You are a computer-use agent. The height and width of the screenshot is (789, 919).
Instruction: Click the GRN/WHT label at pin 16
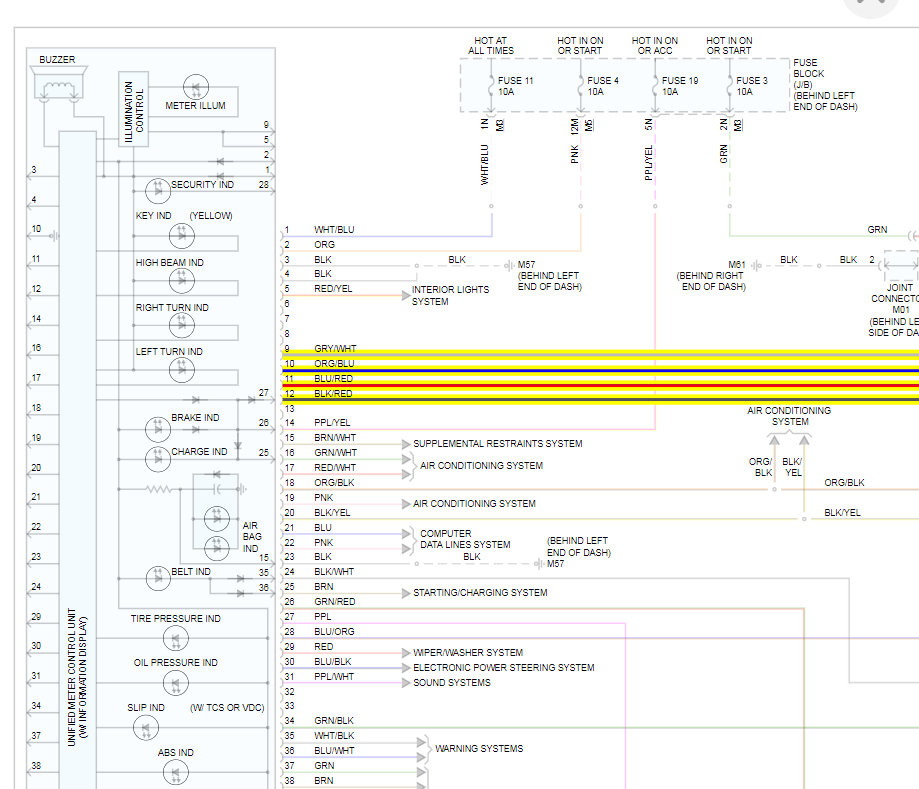click(x=335, y=453)
